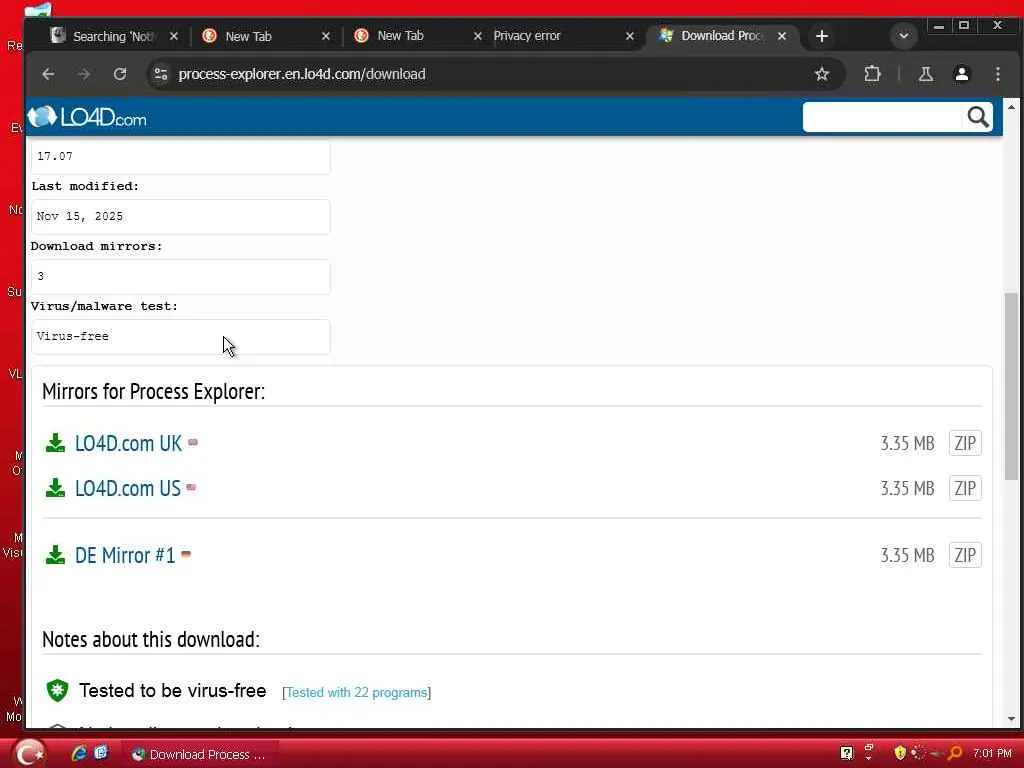The height and width of the screenshot is (768, 1024).
Task: Click the green virus-free shield icon
Action: pos(57,690)
